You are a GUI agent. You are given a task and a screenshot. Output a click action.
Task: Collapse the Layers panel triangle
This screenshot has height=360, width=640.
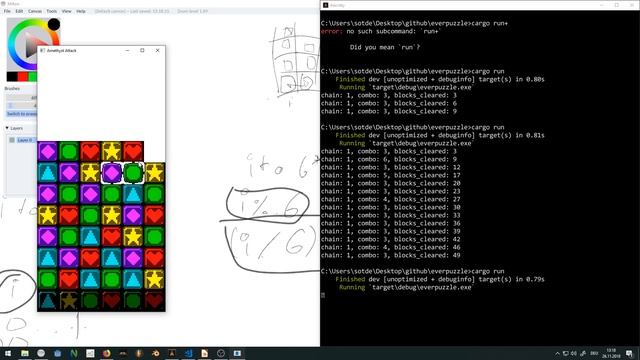point(7,128)
